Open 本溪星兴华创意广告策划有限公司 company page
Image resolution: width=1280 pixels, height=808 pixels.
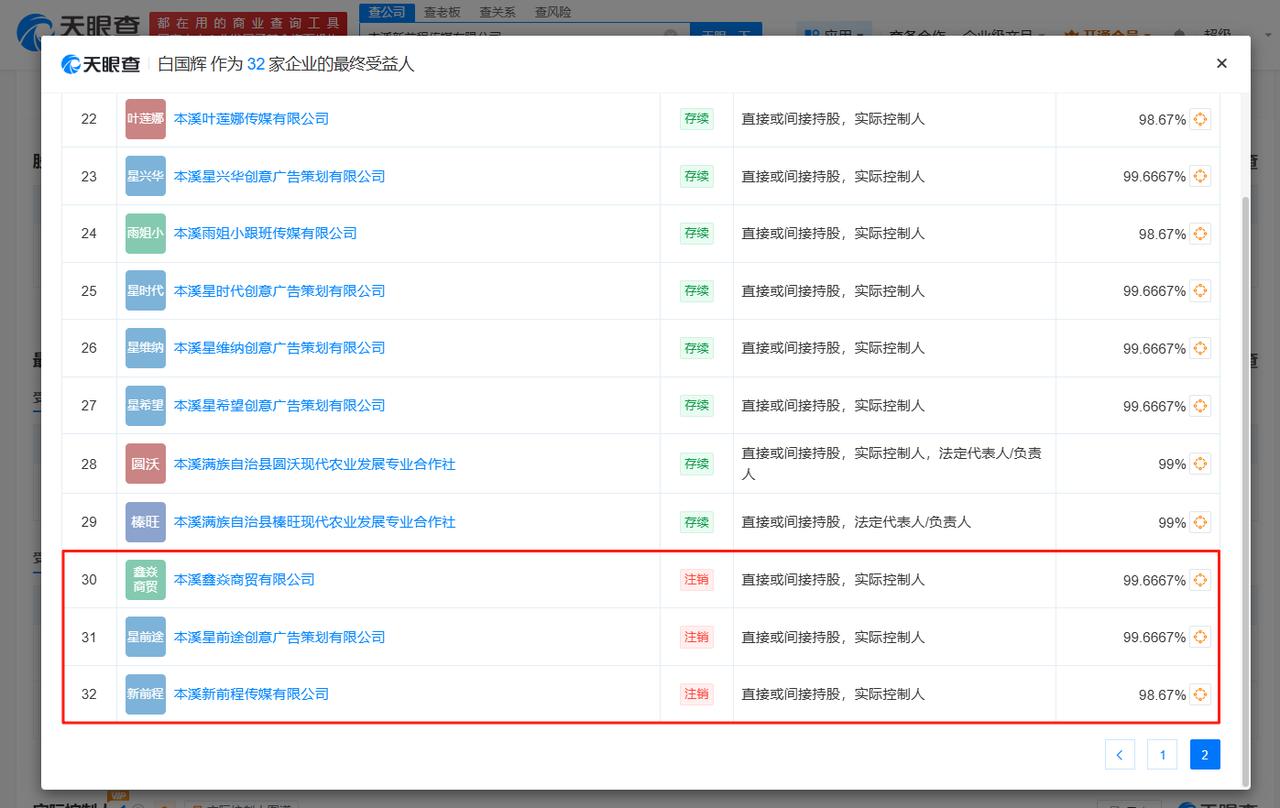(279, 176)
